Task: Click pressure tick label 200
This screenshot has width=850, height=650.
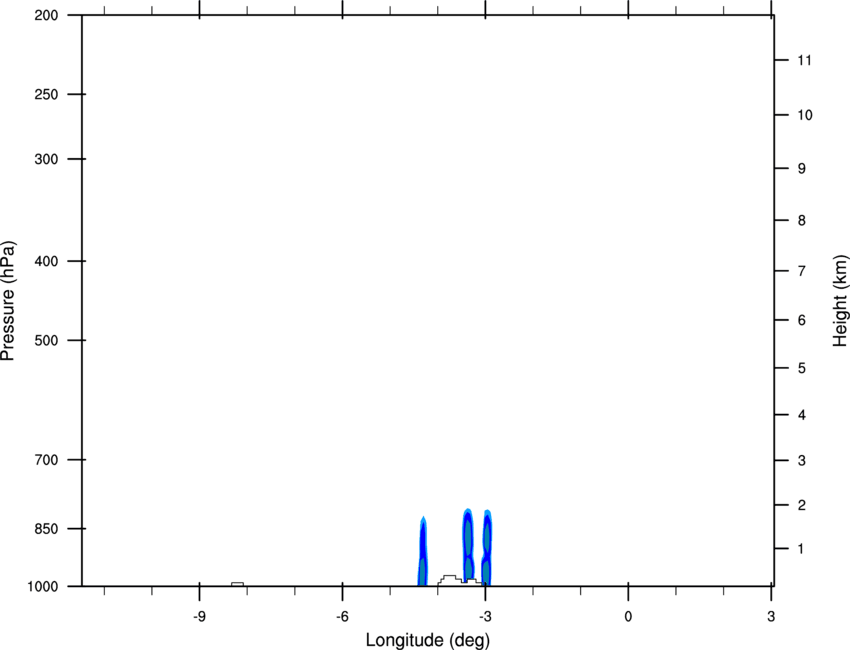Action: point(46,15)
